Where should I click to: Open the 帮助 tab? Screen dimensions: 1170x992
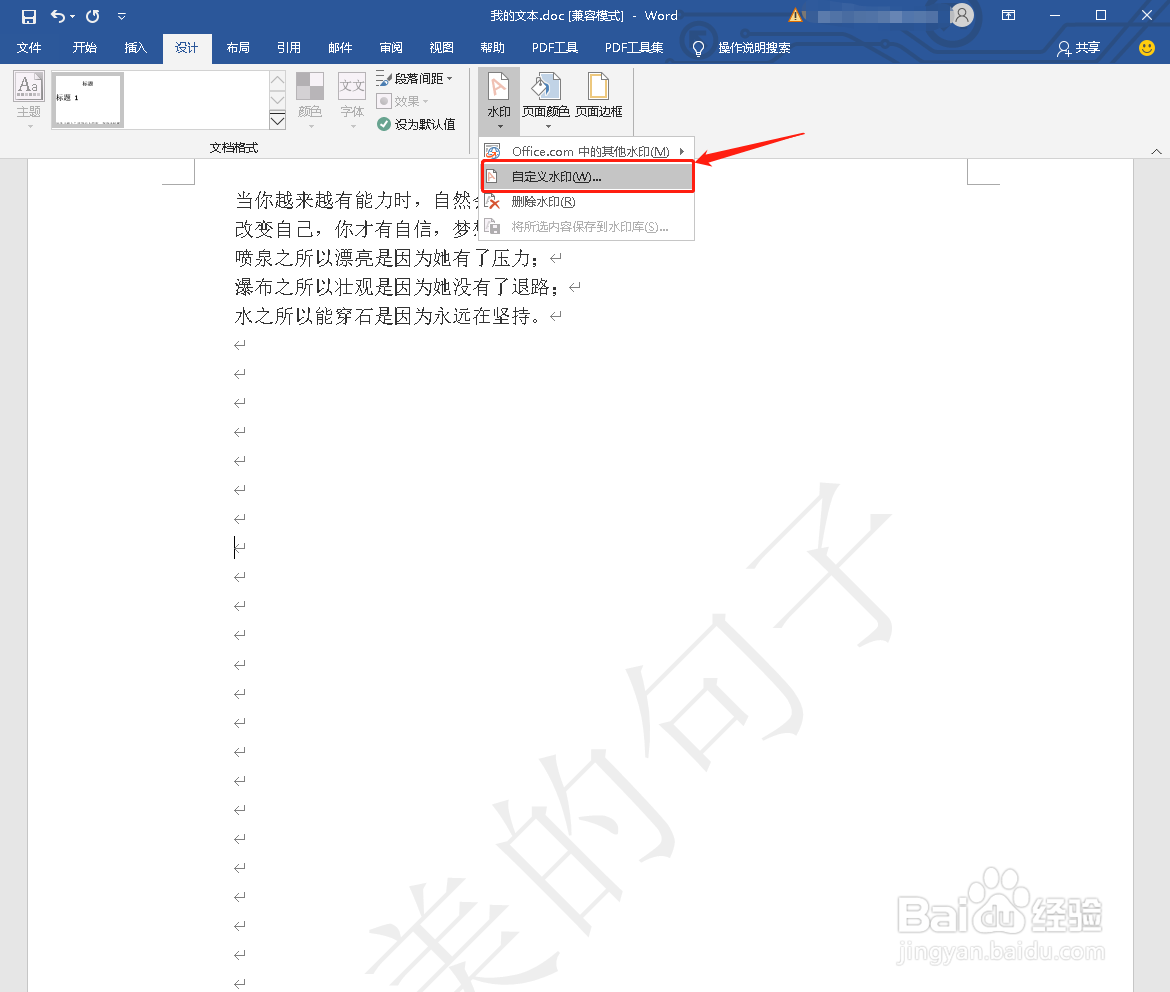tap(492, 48)
